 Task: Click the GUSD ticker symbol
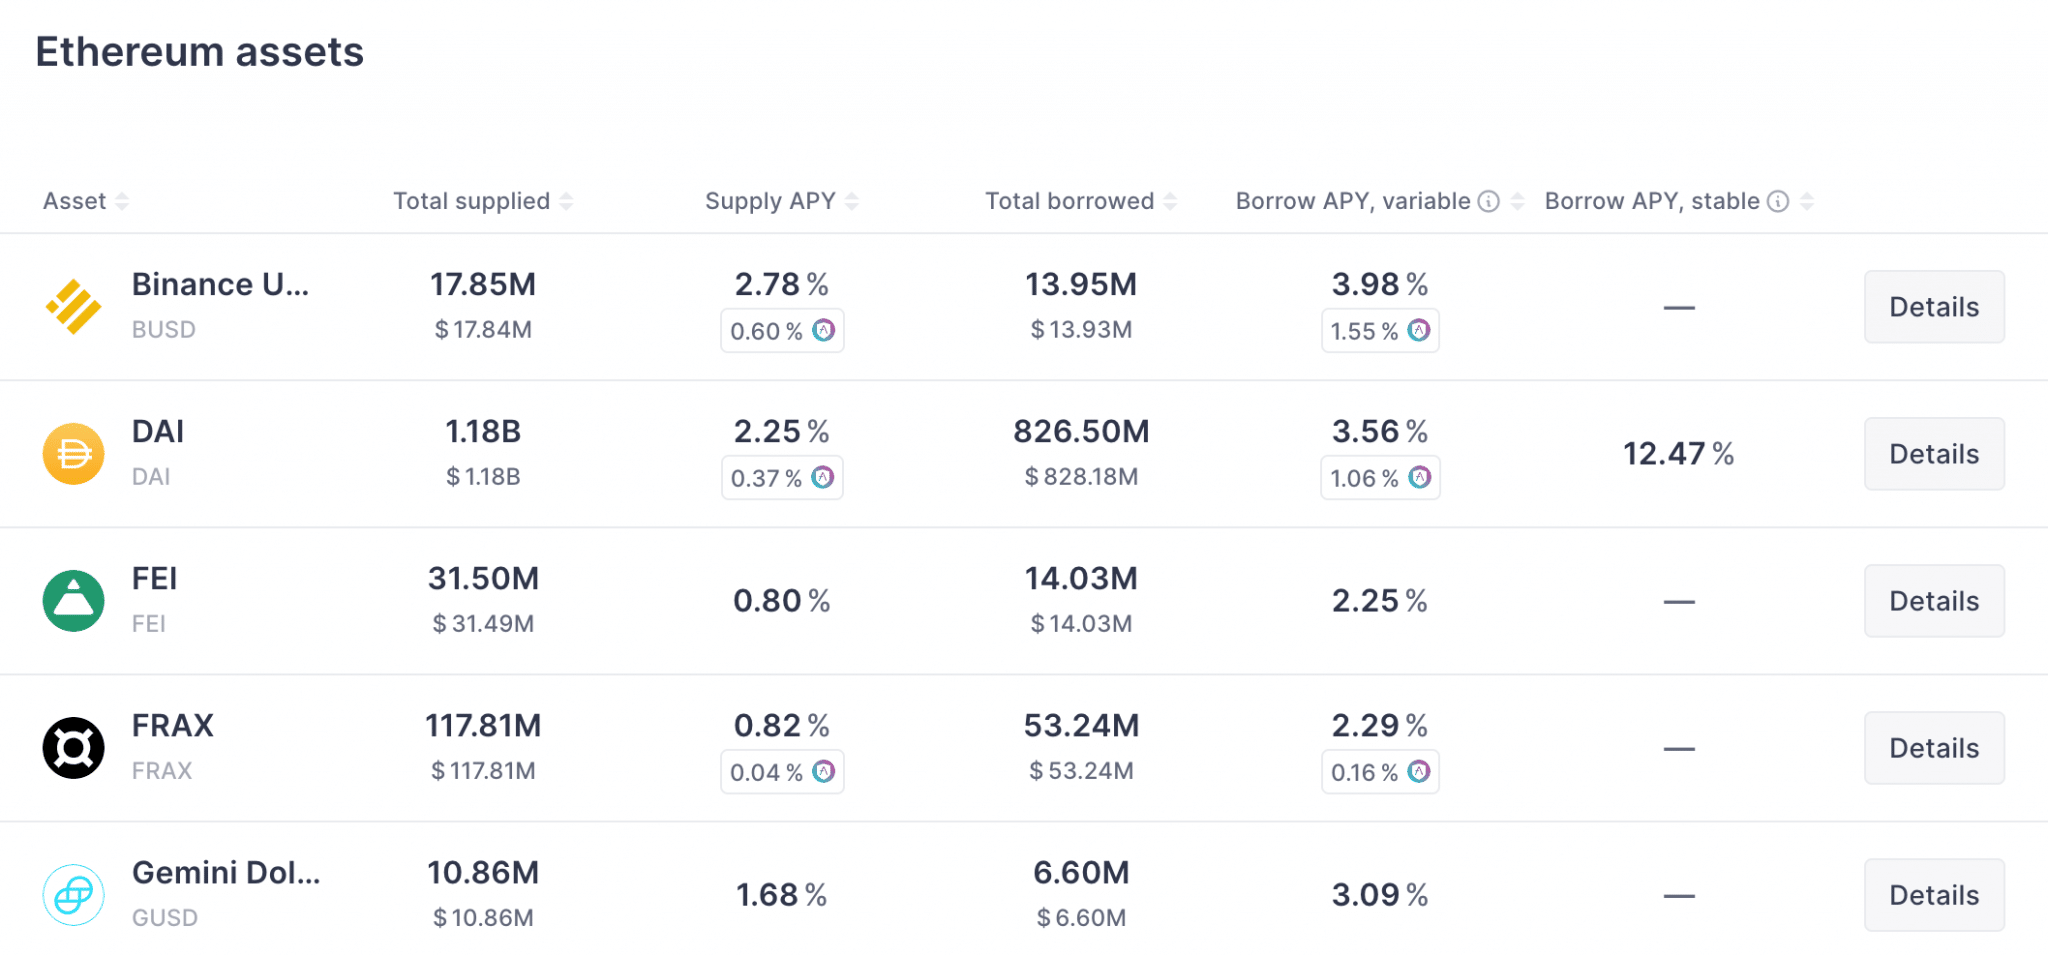(165, 918)
